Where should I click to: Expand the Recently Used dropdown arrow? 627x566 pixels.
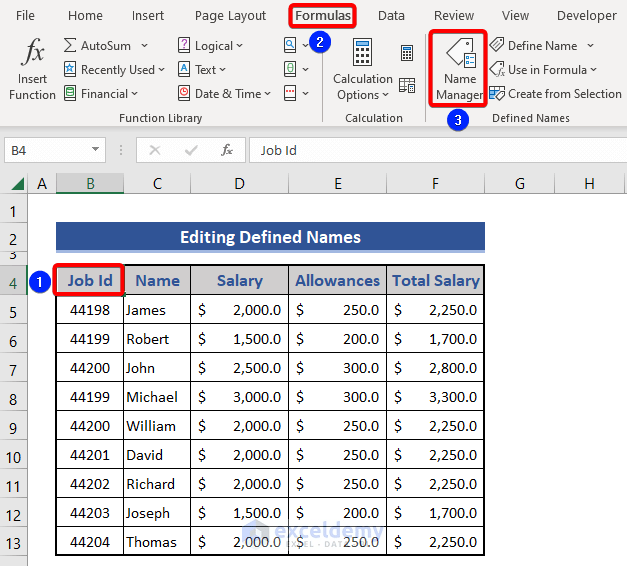click(x=161, y=70)
